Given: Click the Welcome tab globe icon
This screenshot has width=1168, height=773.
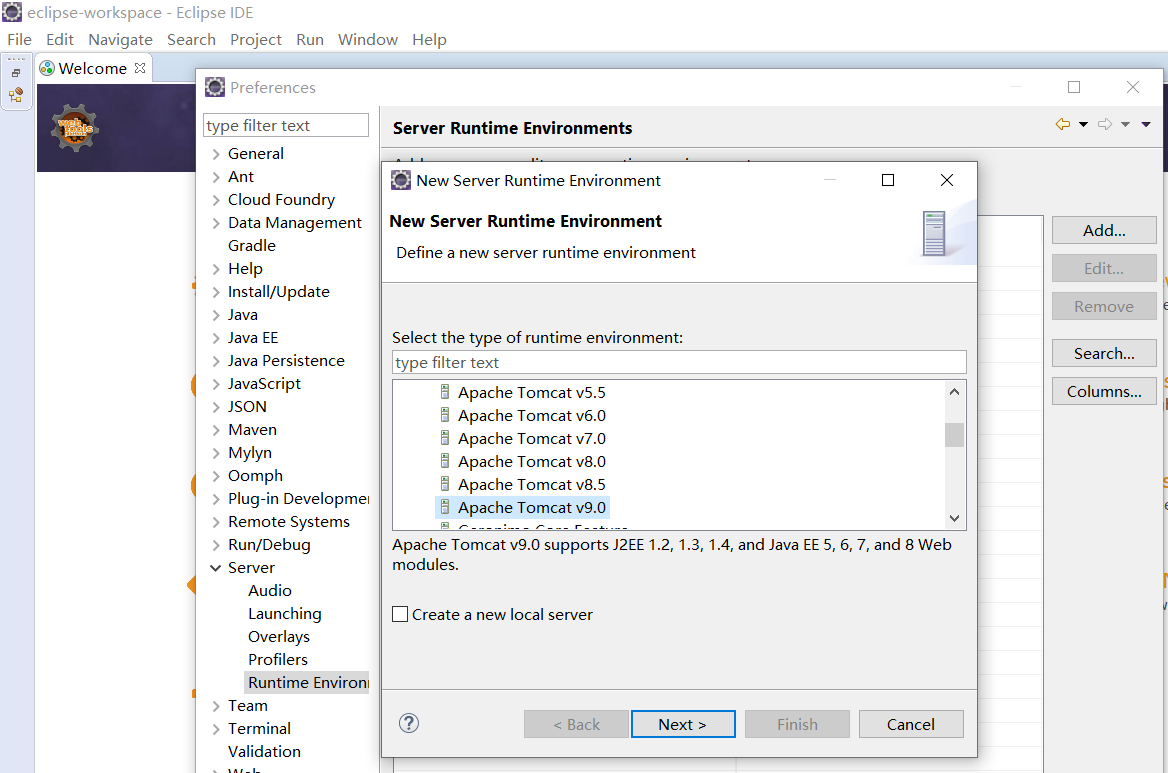Looking at the screenshot, I should pos(47,68).
